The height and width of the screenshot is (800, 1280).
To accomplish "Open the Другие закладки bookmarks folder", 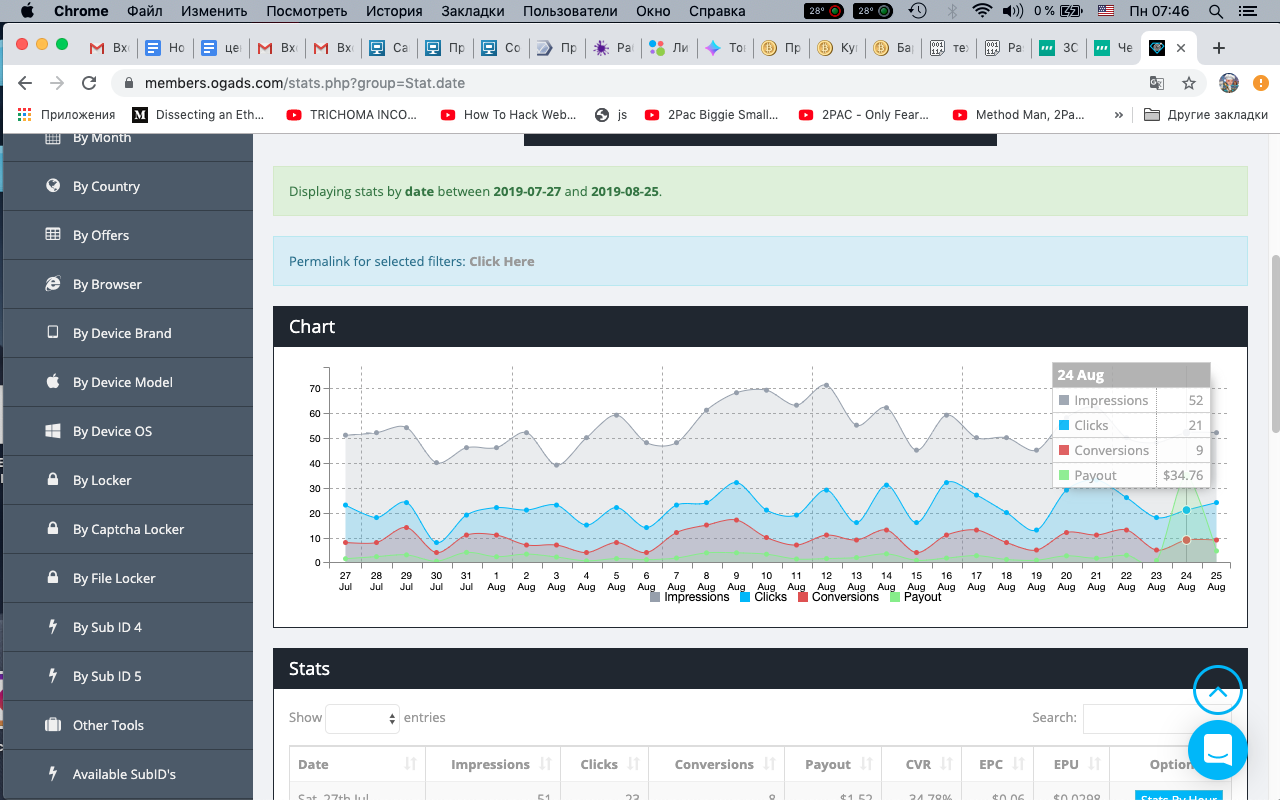I will point(1206,115).
